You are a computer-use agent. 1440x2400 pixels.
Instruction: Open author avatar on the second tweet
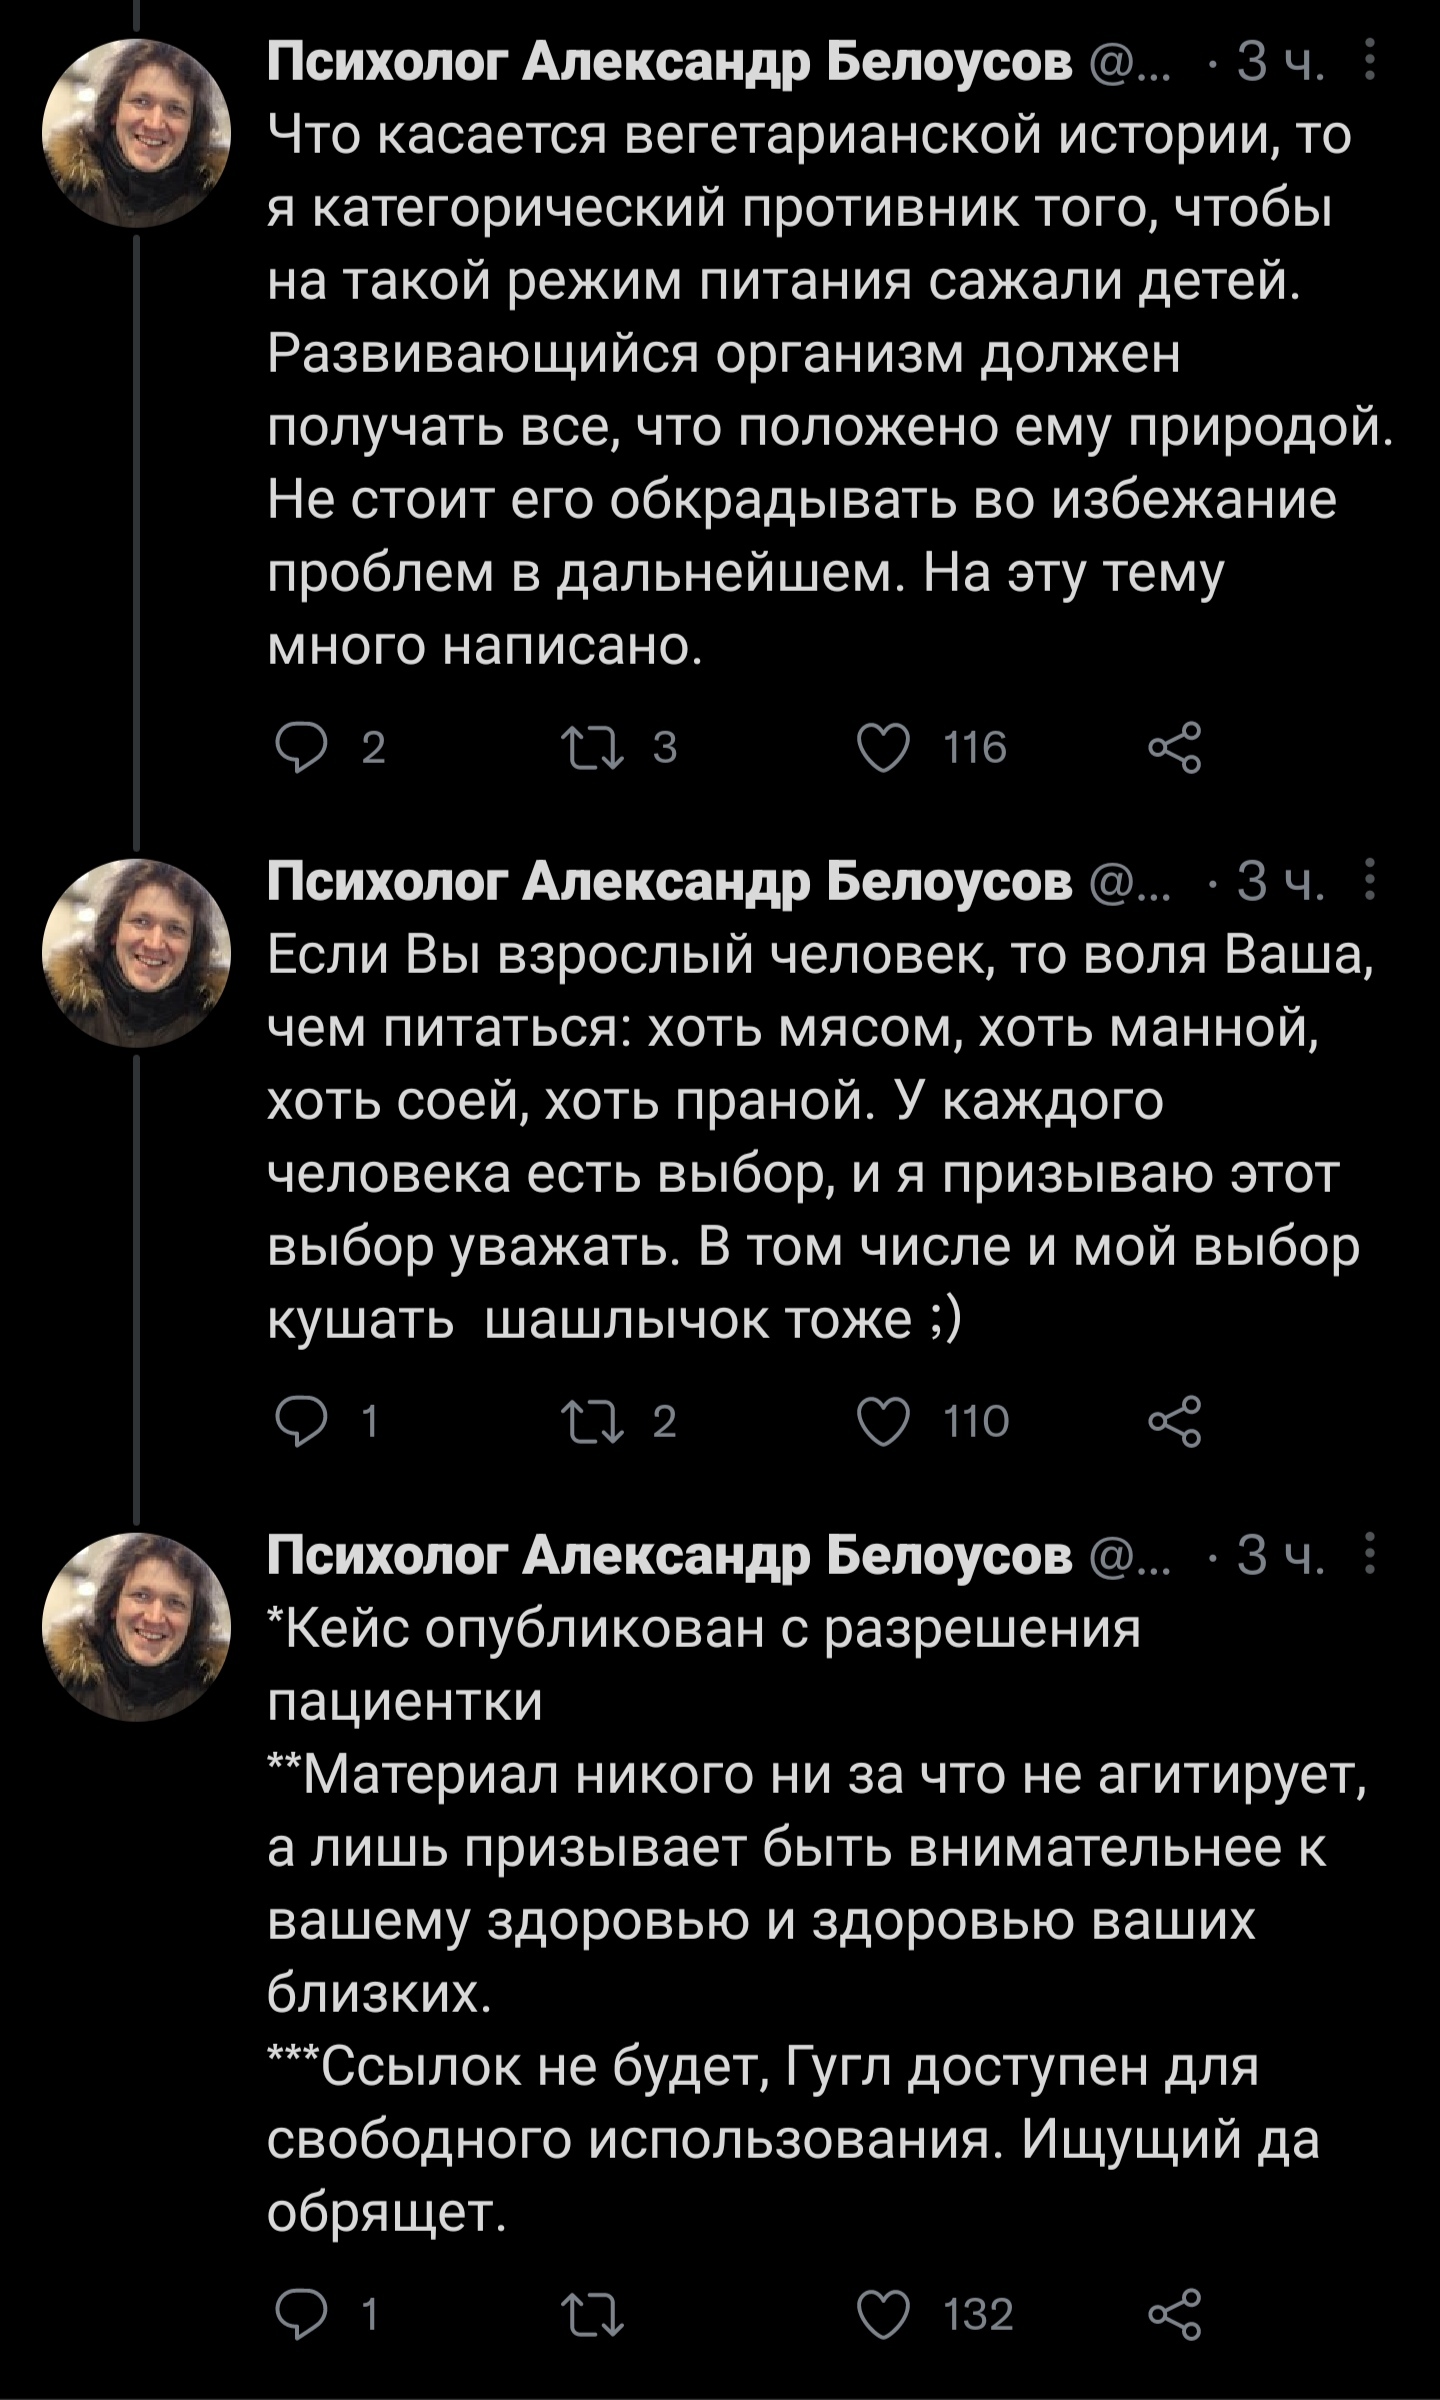pyautogui.click(x=136, y=953)
